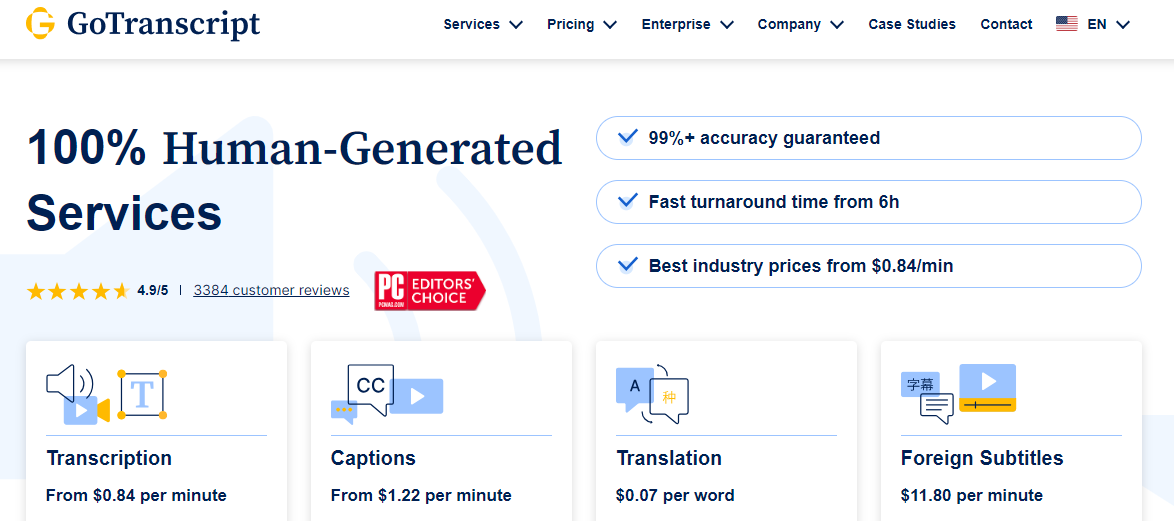Open the Company dropdown menu
The image size is (1174, 521).
(x=800, y=24)
